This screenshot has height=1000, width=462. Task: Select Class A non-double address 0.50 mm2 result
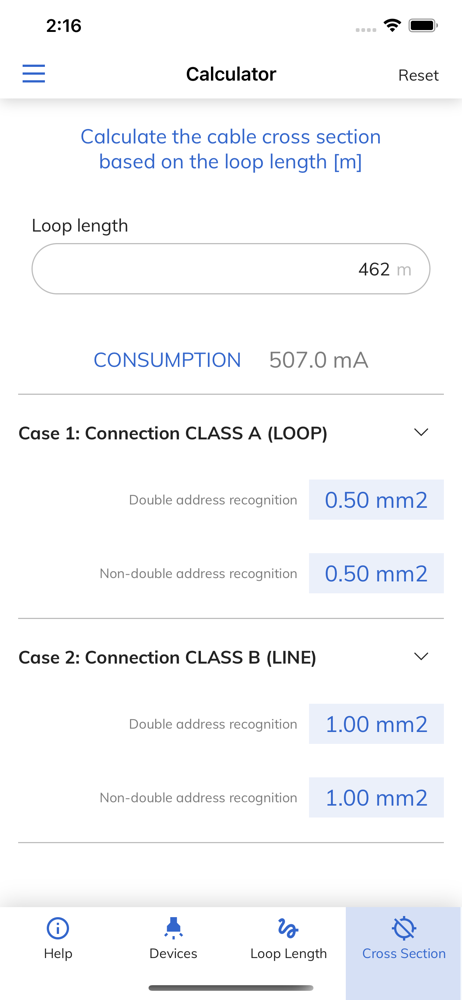[x=376, y=573]
